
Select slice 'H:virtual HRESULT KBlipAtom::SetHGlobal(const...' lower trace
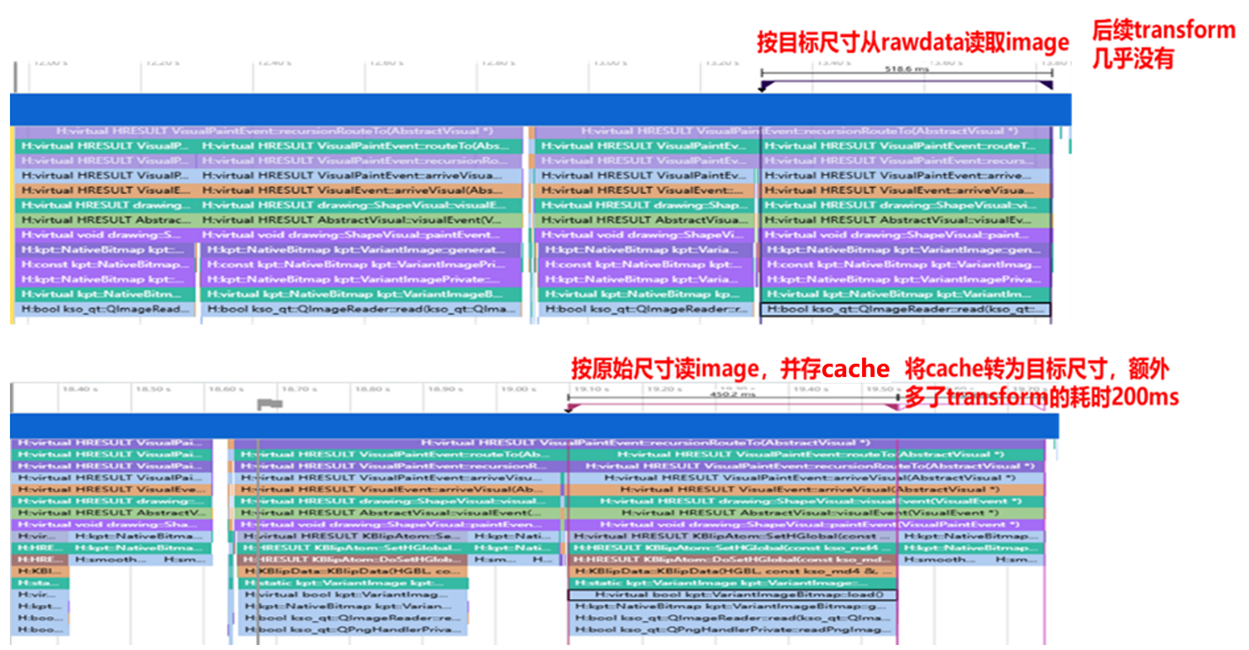point(733,536)
